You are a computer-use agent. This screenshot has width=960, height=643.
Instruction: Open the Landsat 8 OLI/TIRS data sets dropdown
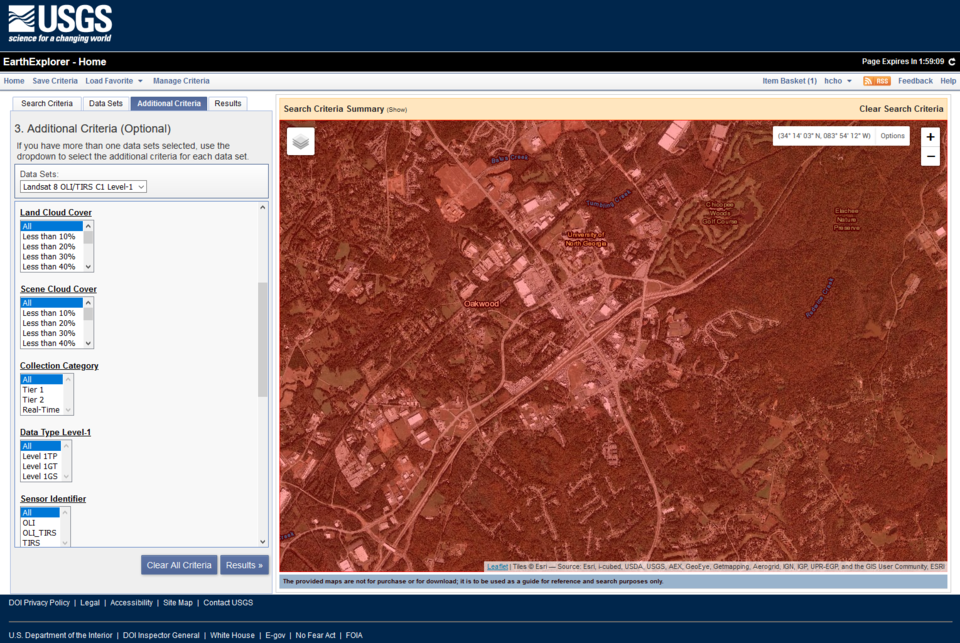pos(81,186)
